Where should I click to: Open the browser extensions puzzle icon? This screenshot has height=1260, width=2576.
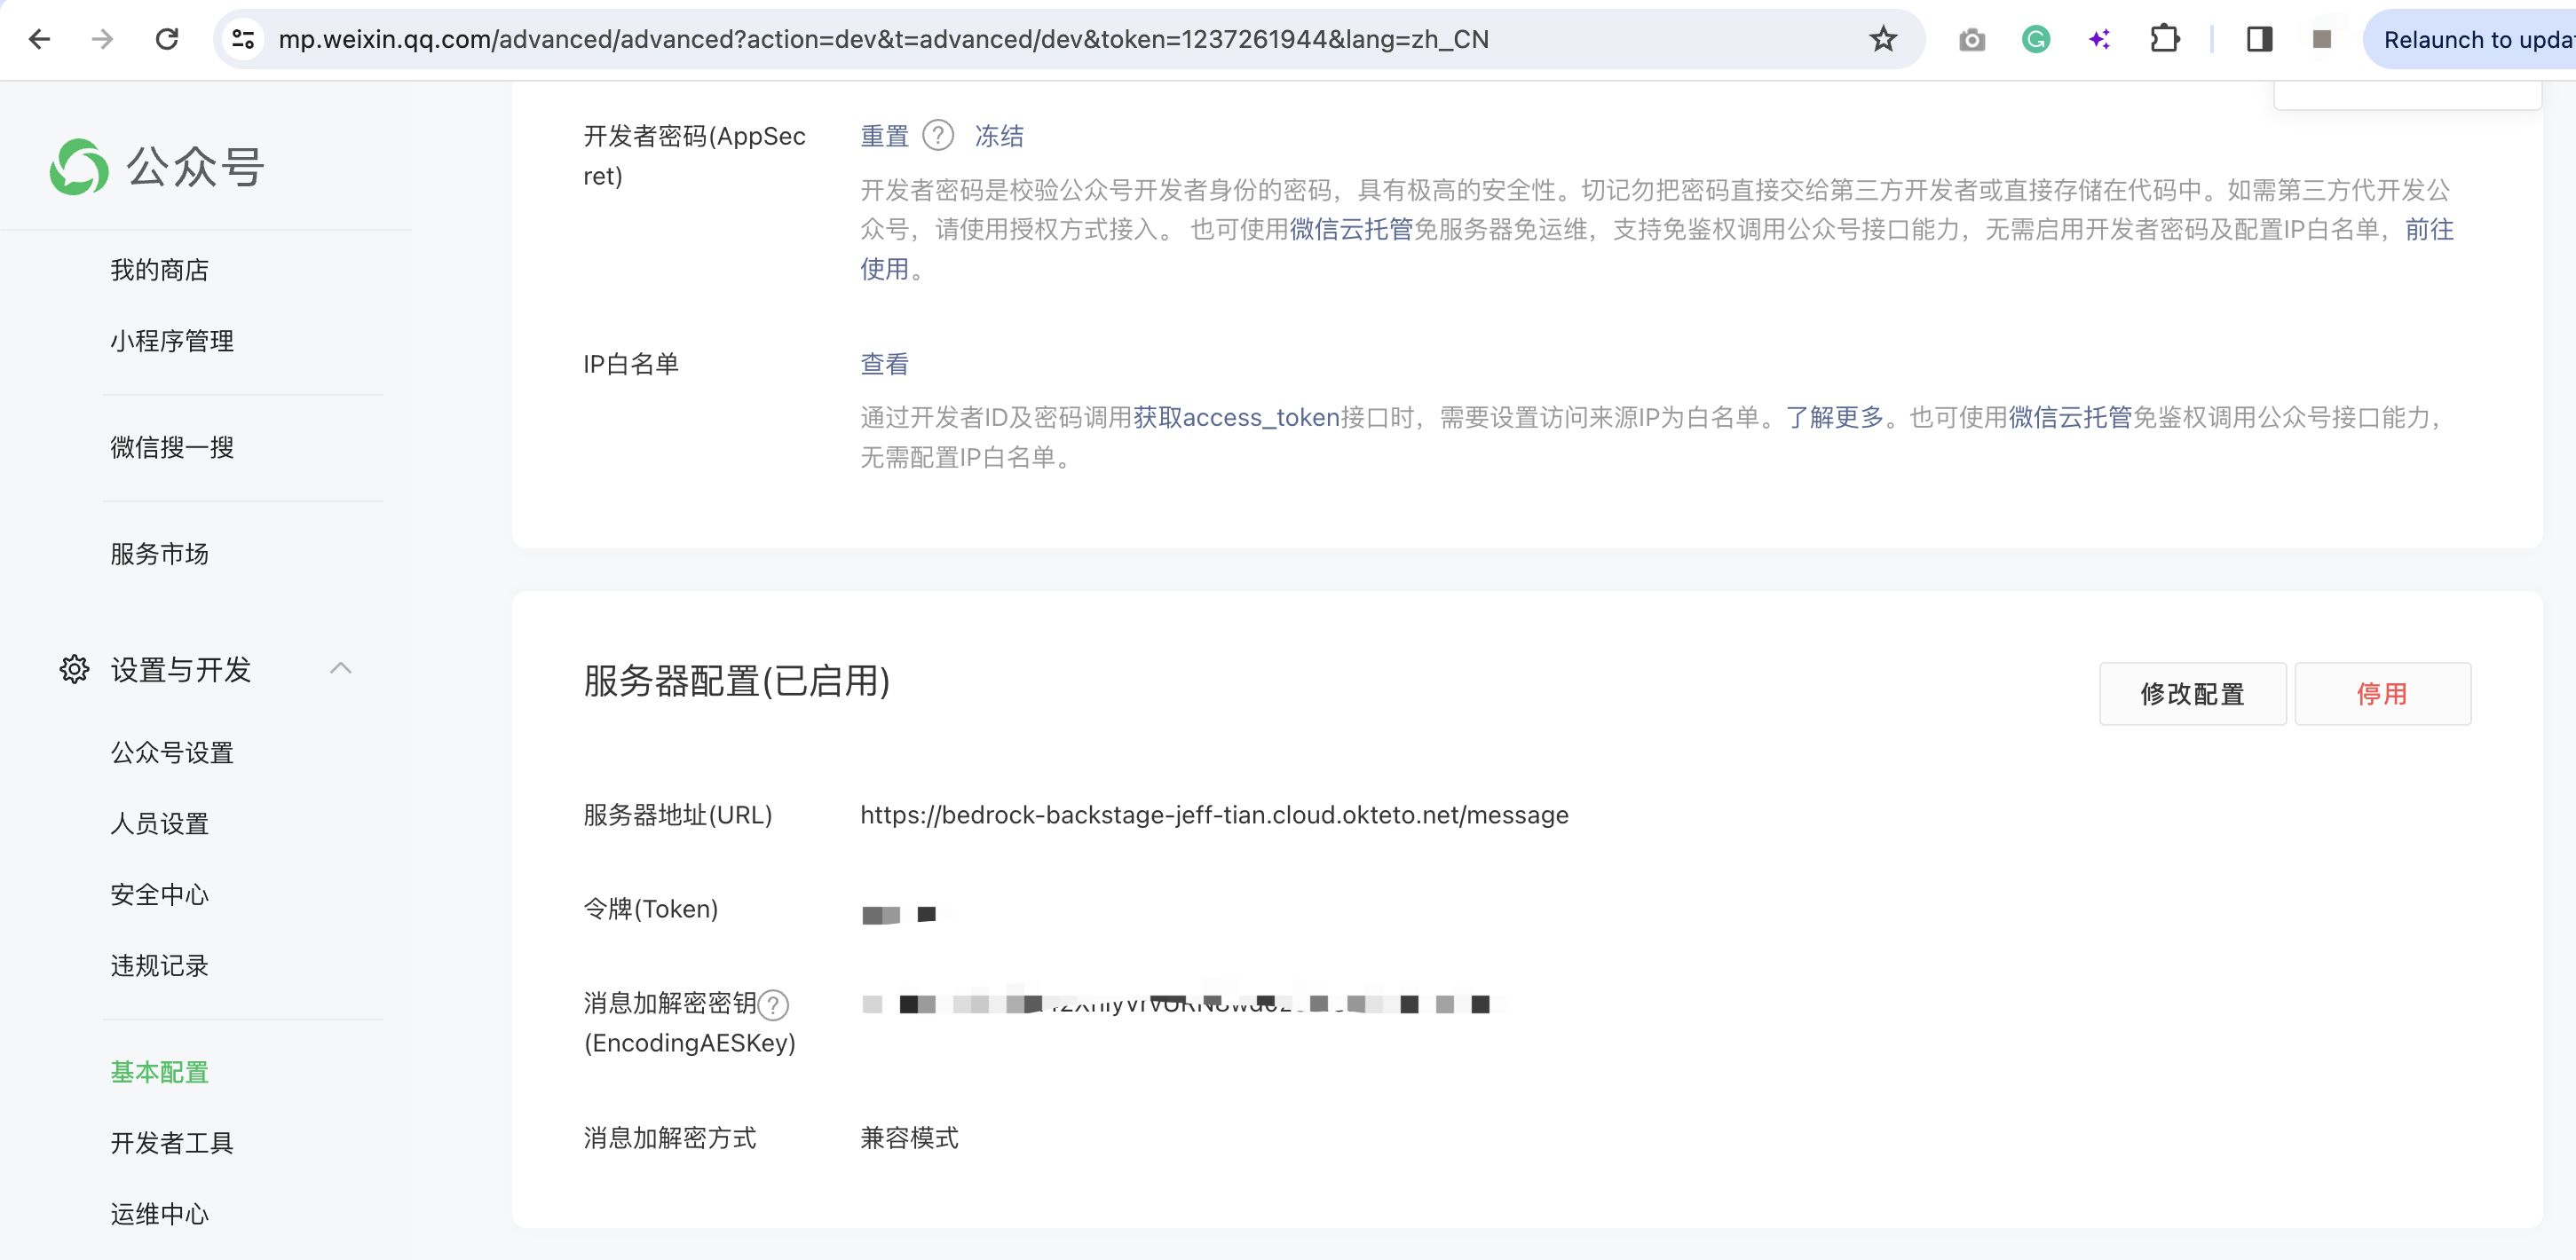pos(2164,39)
